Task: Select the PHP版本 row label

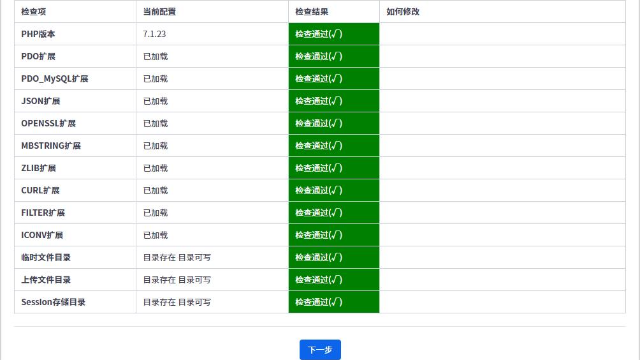Action: click(x=38, y=34)
